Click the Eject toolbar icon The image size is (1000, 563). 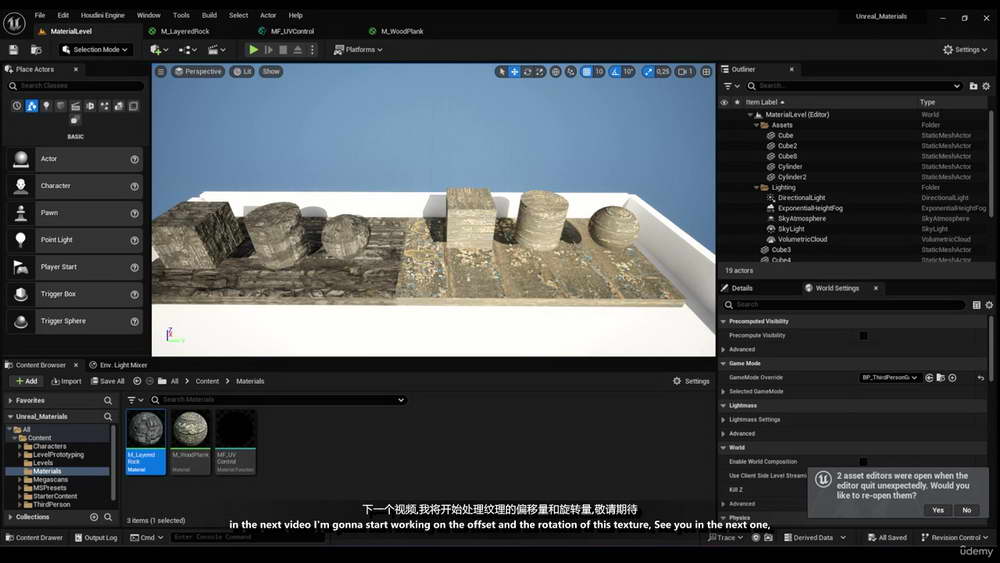click(297, 50)
